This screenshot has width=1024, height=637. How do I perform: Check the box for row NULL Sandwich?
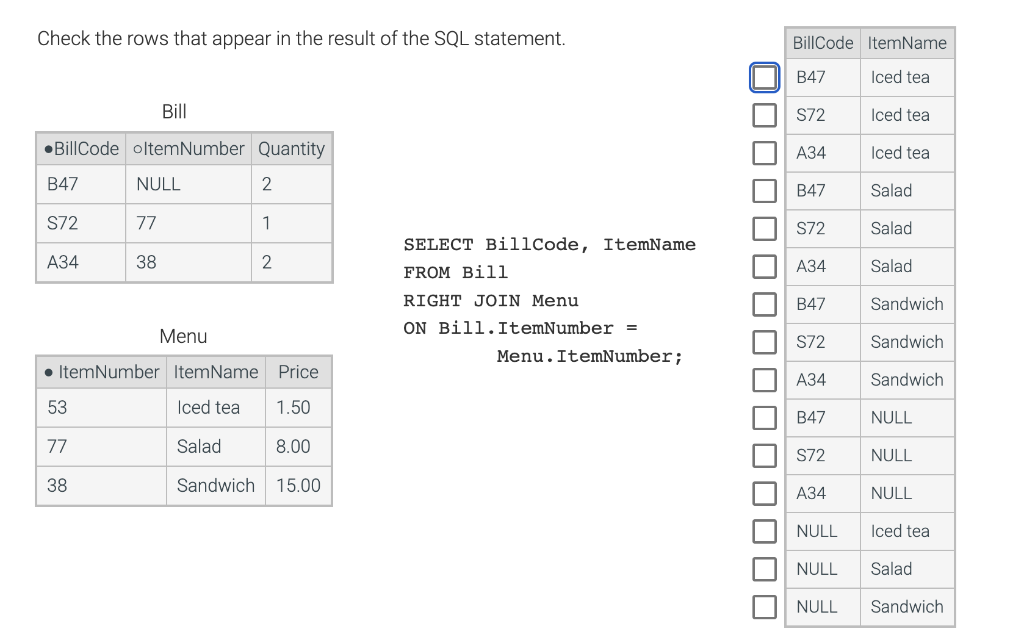tap(764, 606)
